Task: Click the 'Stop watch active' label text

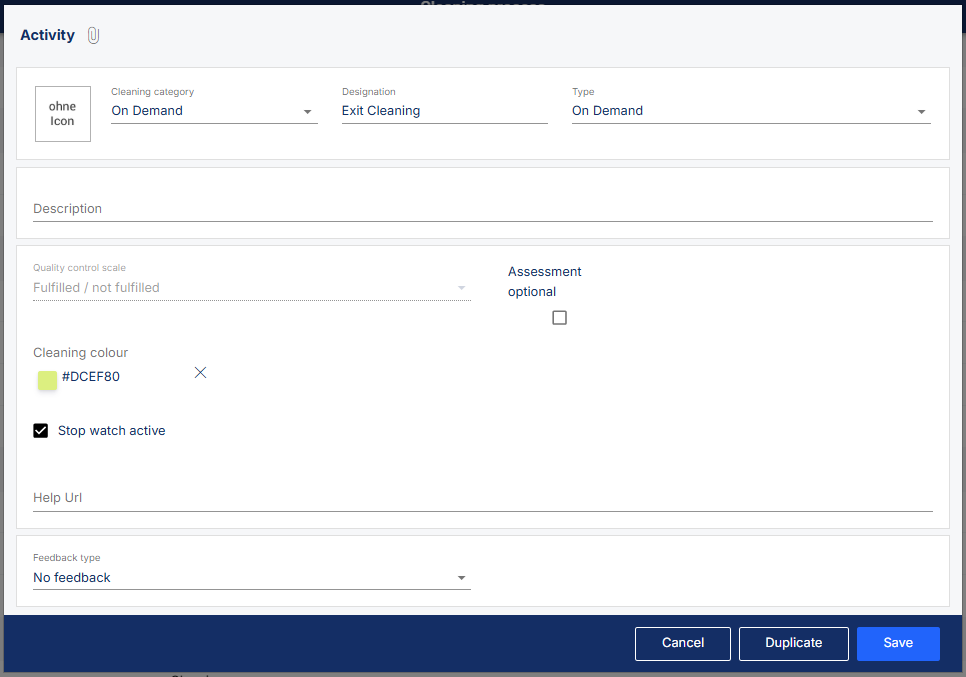Action: [111, 431]
